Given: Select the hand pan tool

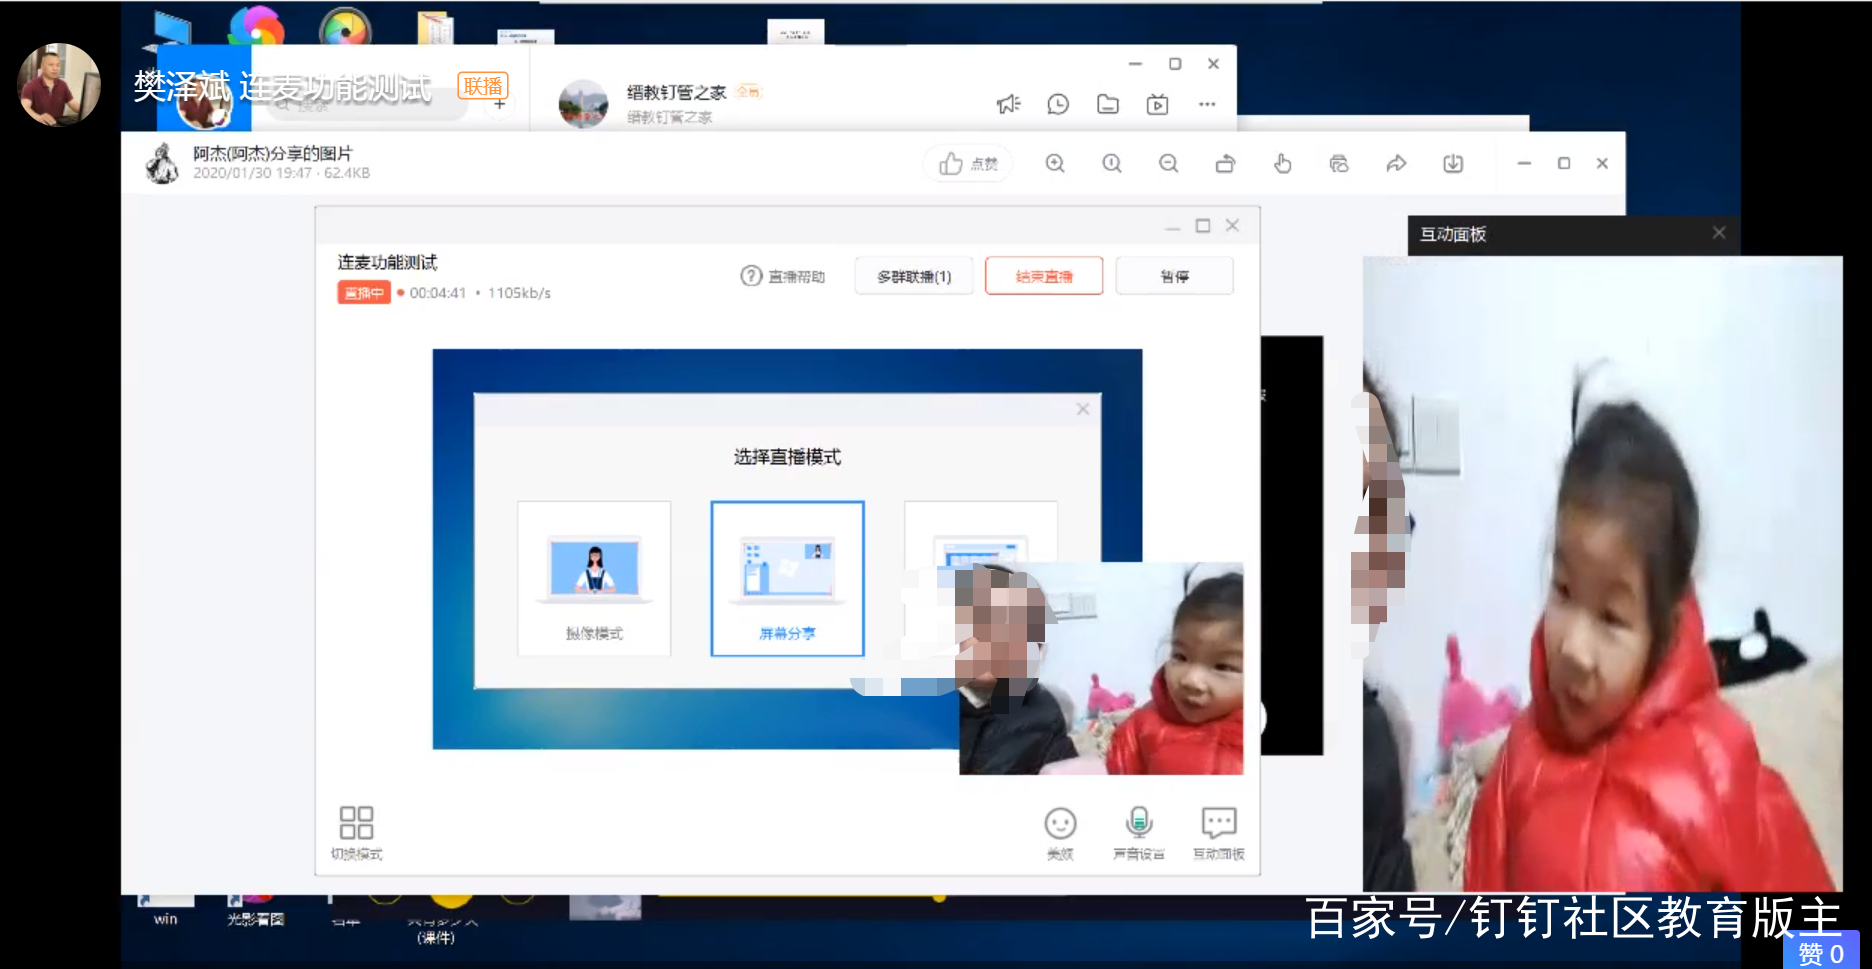Looking at the screenshot, I should (1282, 163).
